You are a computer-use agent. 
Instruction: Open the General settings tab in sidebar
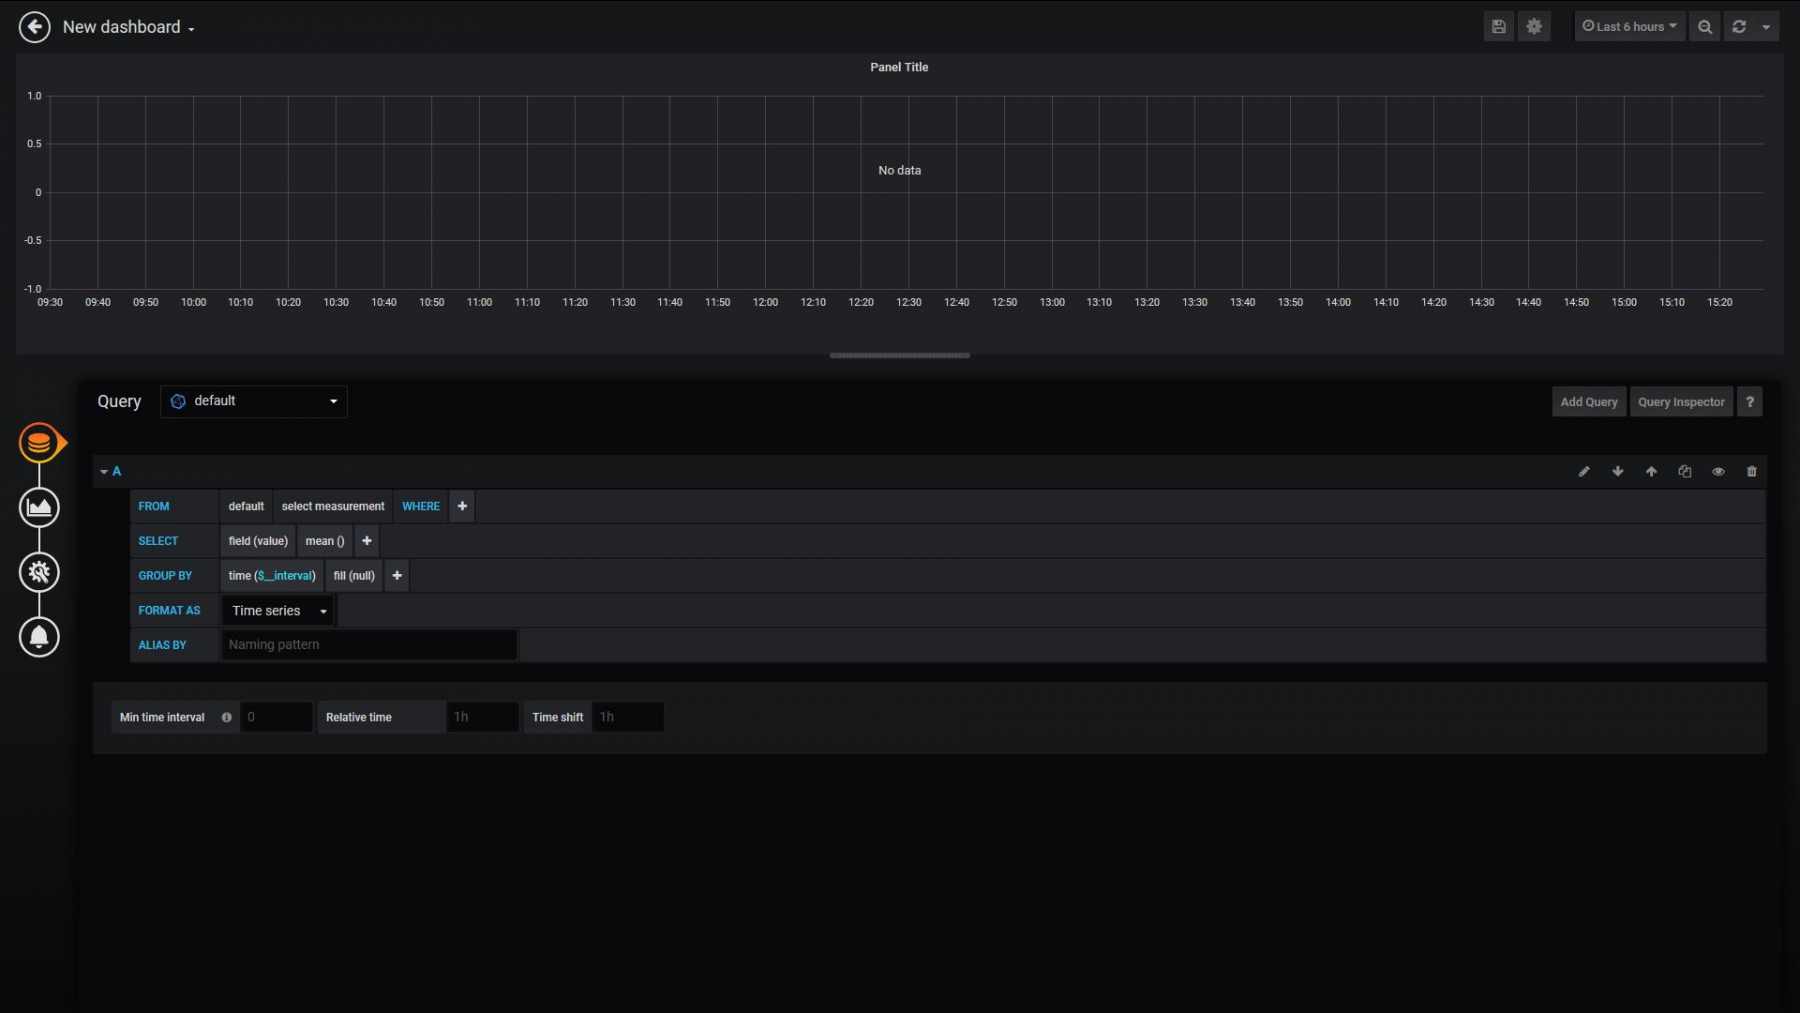coord(39,572)
